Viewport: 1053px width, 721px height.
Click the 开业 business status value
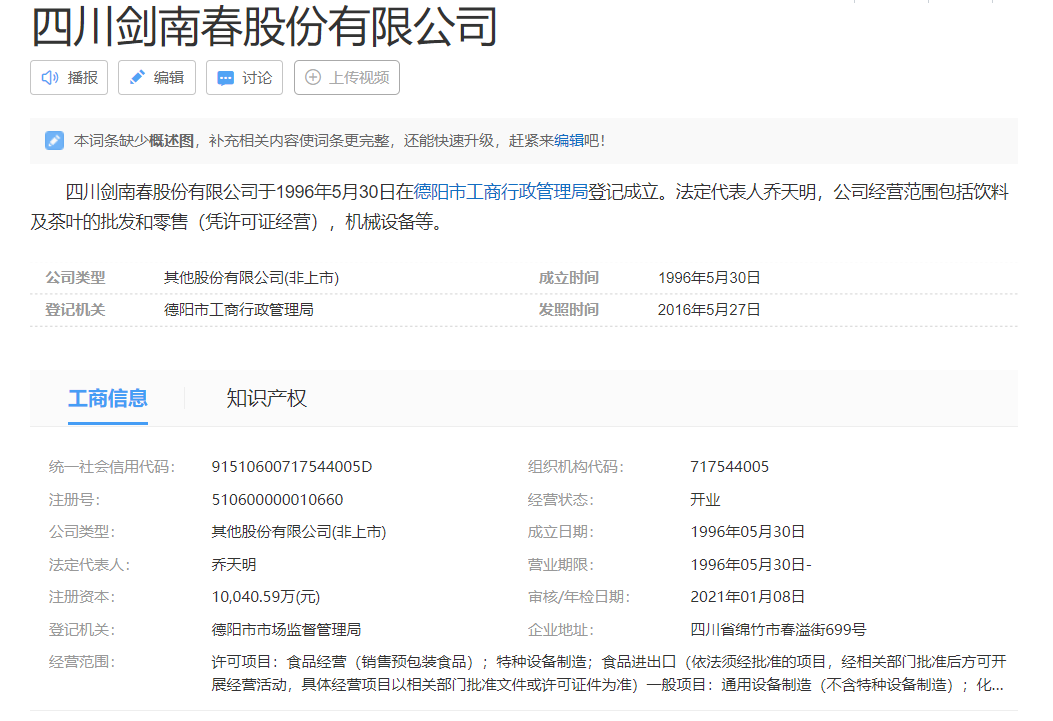coord(705,499)
